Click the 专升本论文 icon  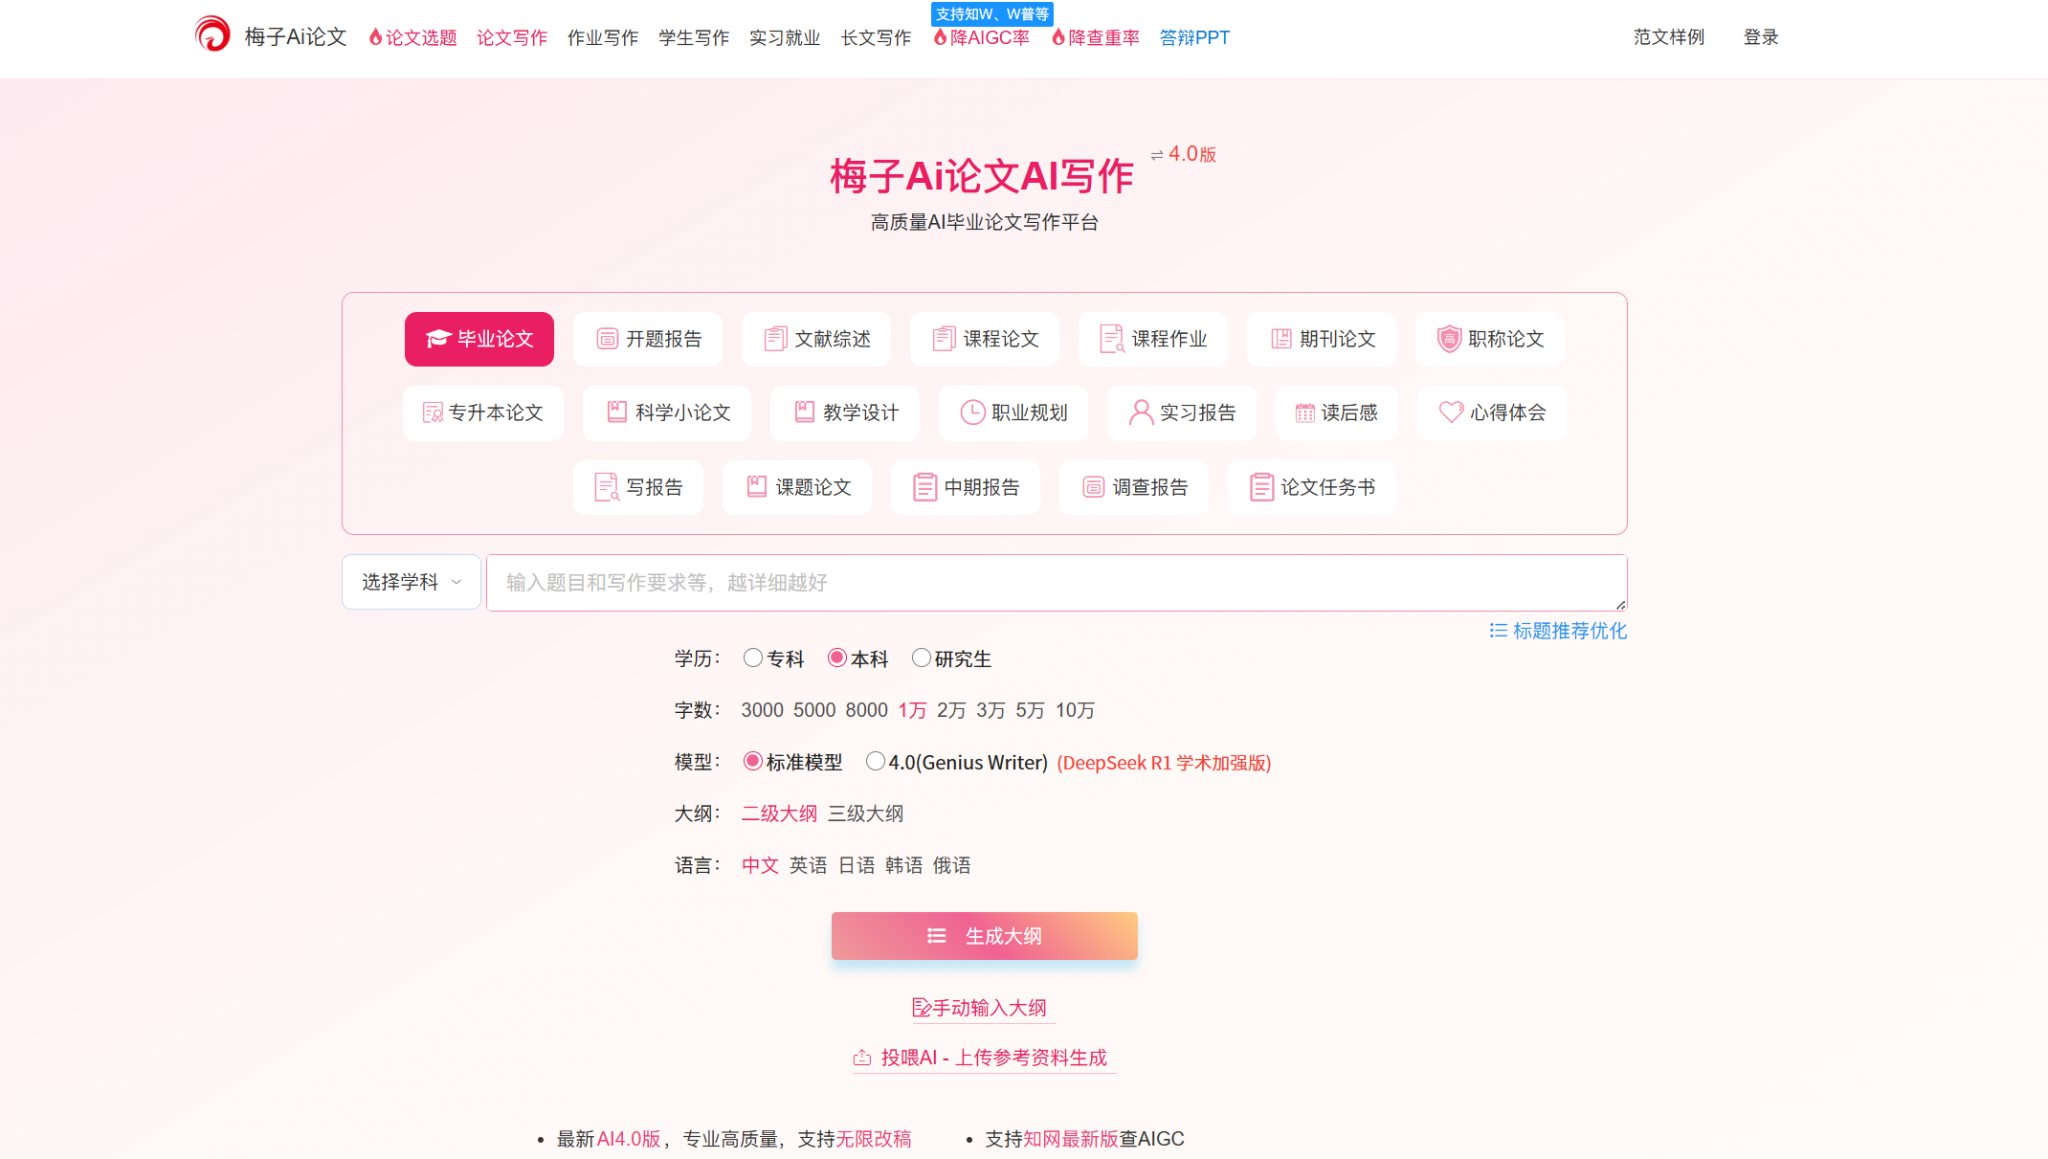[433, 413]
